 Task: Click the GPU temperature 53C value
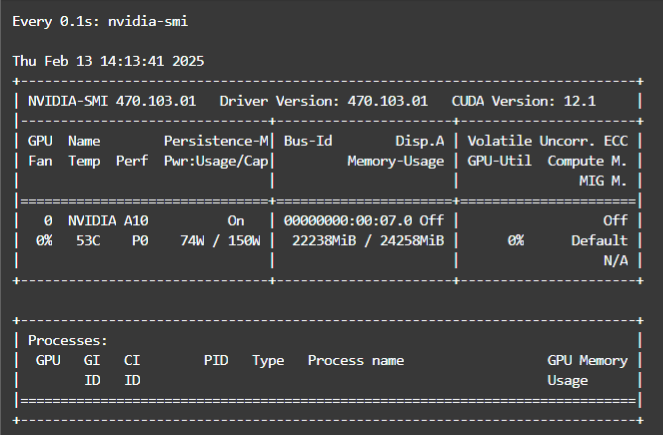pos(87,240)
